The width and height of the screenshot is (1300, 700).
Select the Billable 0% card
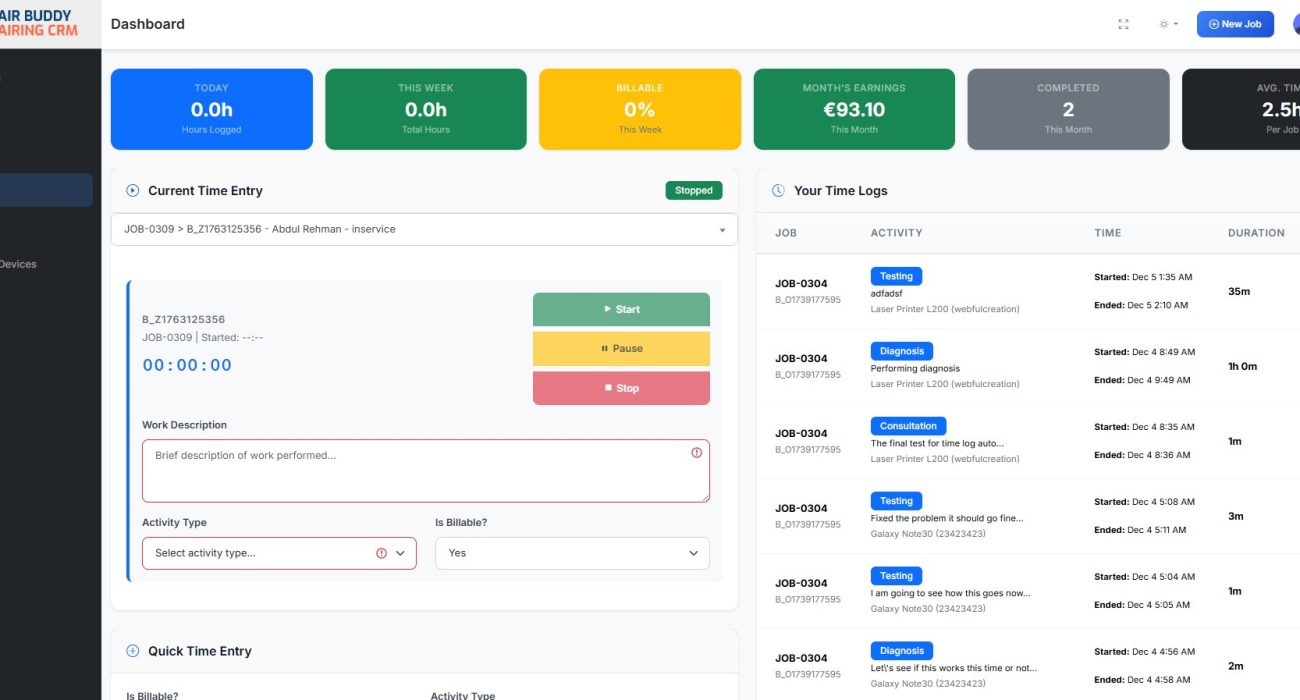point(640,109)
